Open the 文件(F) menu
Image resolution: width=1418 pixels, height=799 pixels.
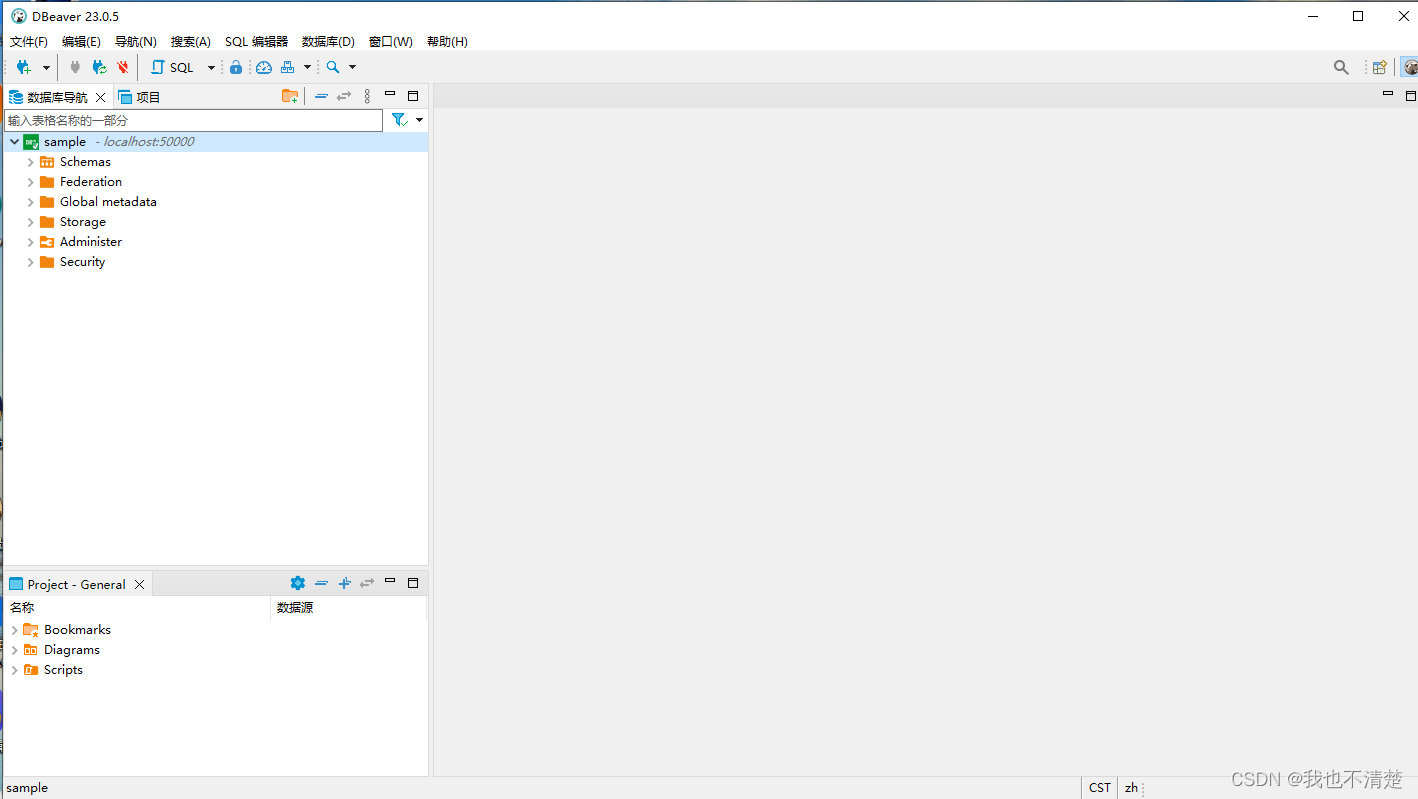pyautogui.click(x=29, y=42)
